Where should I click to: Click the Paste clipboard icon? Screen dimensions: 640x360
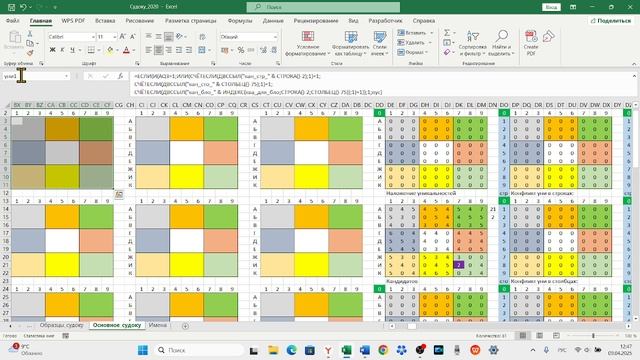coord(14,38)
